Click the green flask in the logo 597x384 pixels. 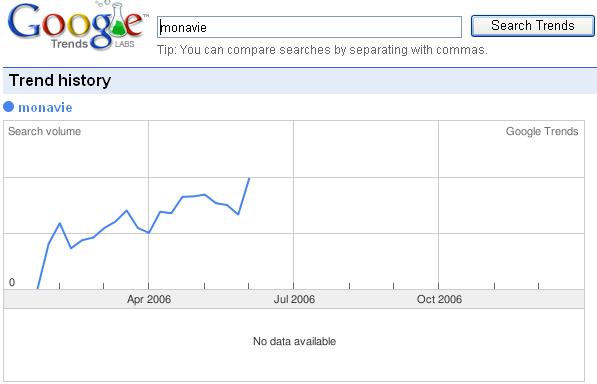tap(118, 20)
